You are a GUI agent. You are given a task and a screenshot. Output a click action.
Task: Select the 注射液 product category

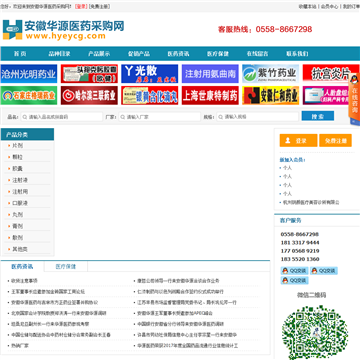[20, 180]
